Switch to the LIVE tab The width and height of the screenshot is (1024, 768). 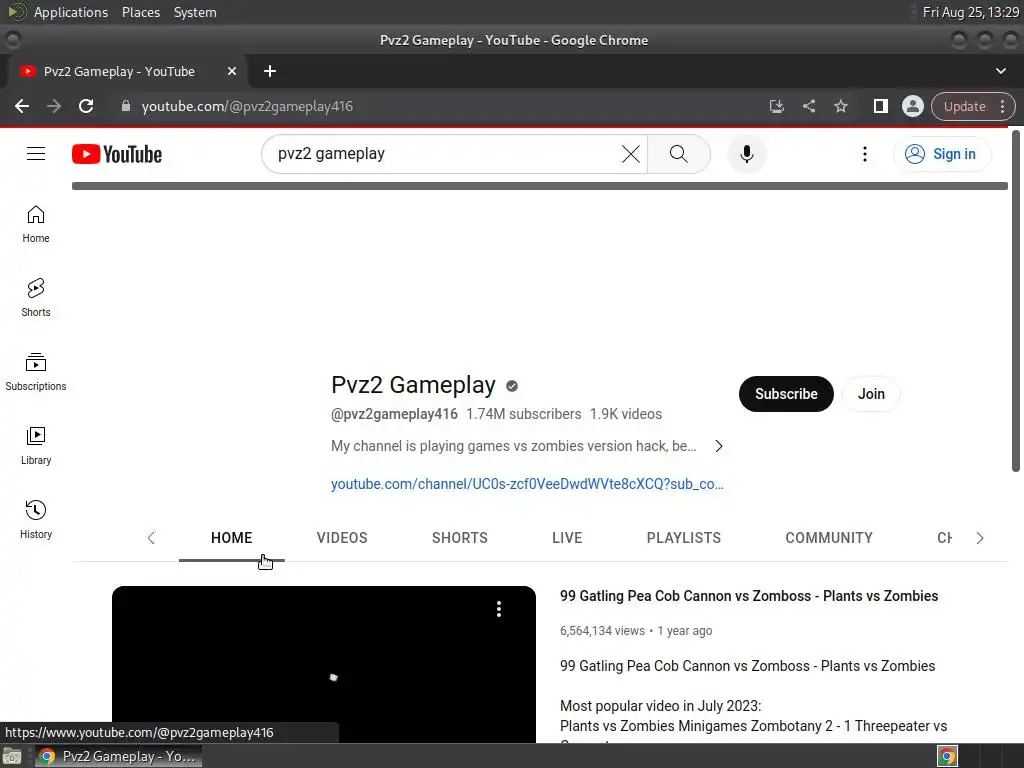point(567,538)
